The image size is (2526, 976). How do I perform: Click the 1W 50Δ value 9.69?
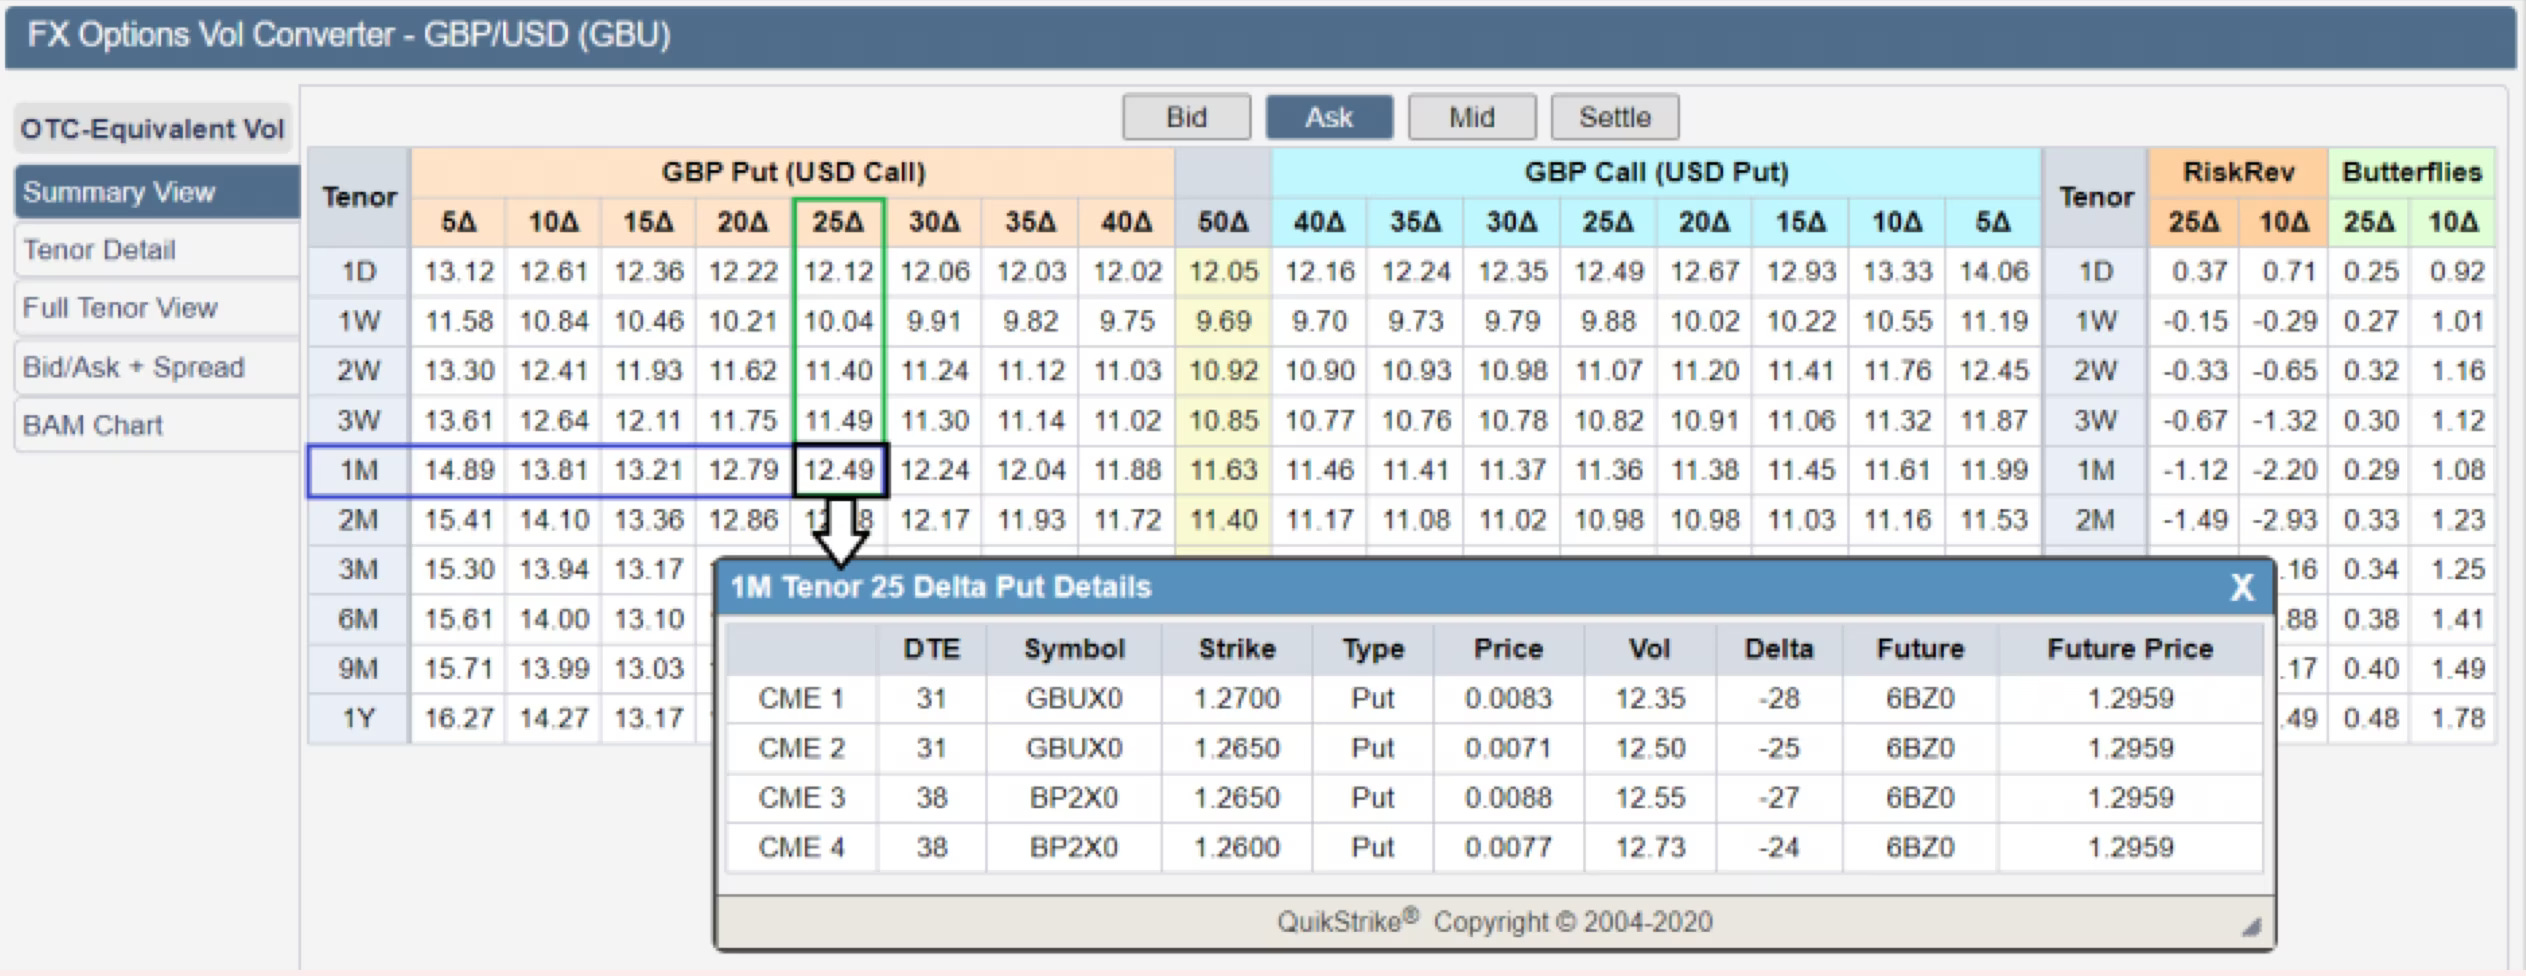(x=1223, y=321)
